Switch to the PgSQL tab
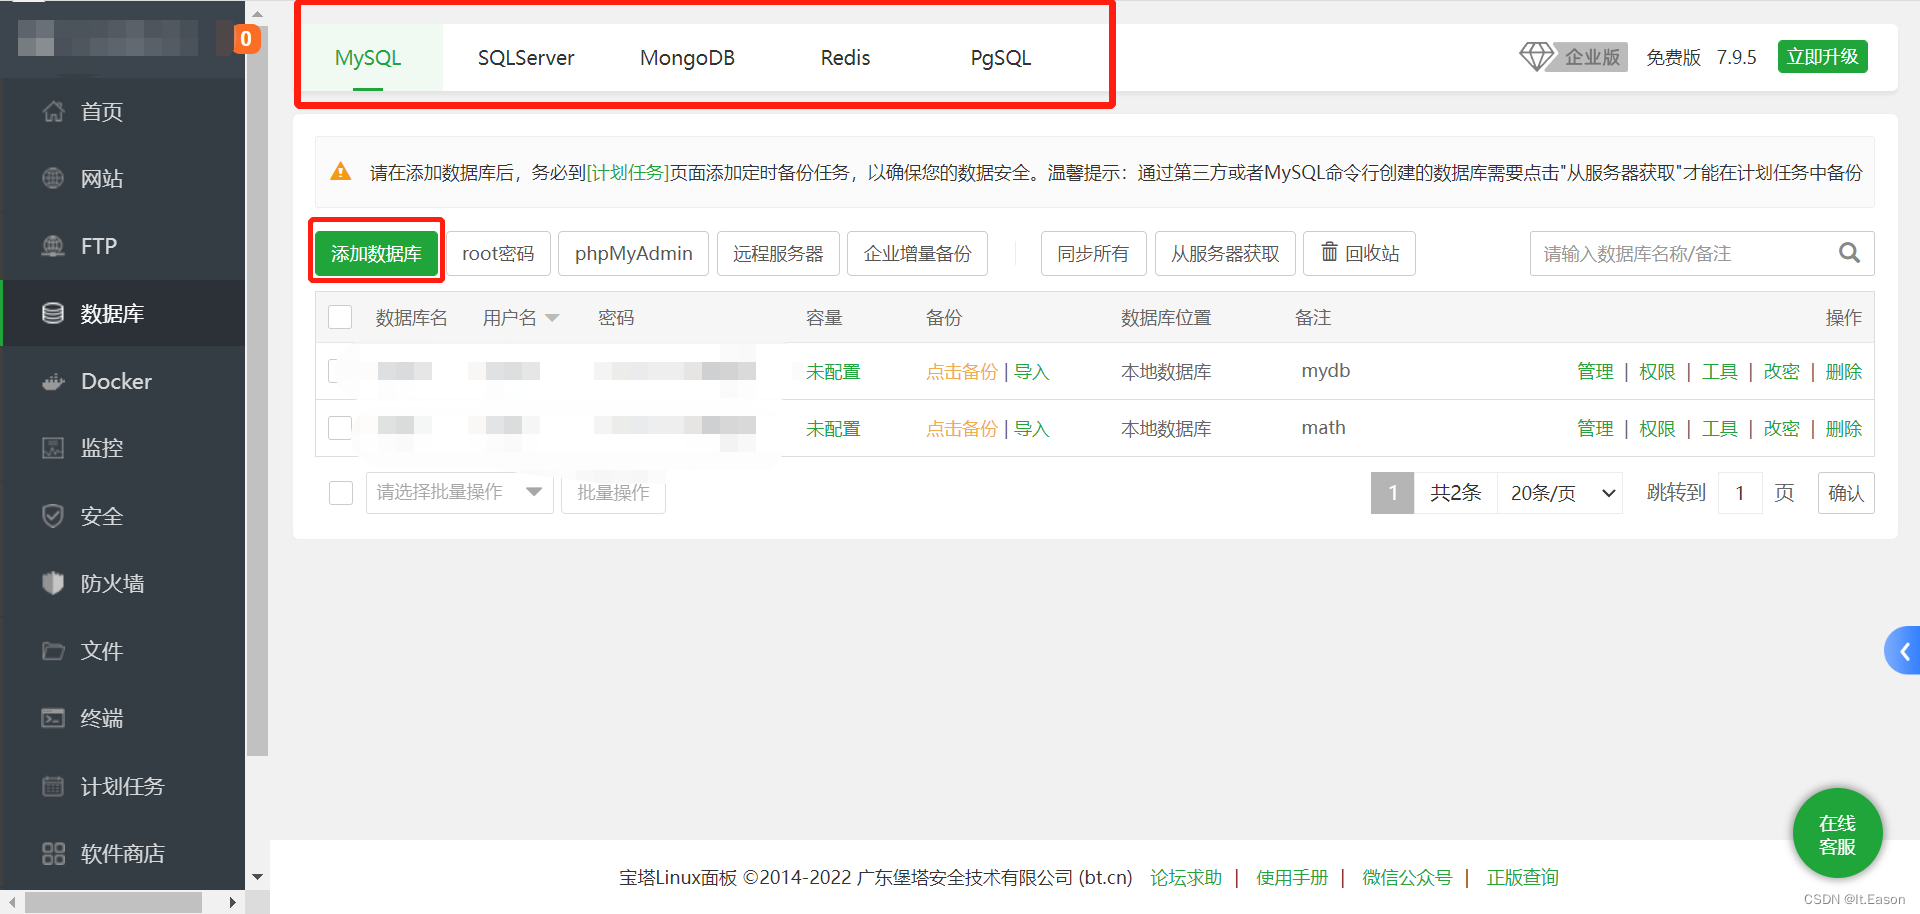This screenshot has height=914, width=1920. click(1001, 58)
